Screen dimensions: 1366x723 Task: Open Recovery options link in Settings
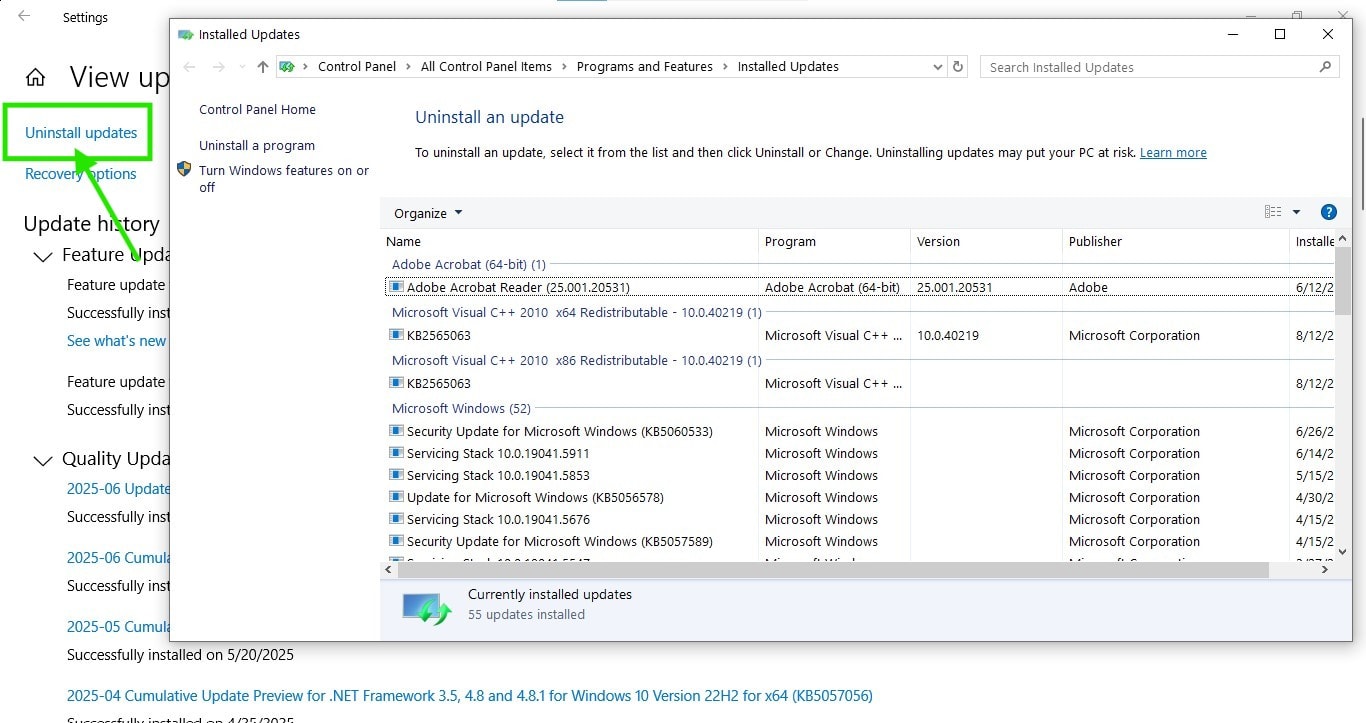point(81,174)
